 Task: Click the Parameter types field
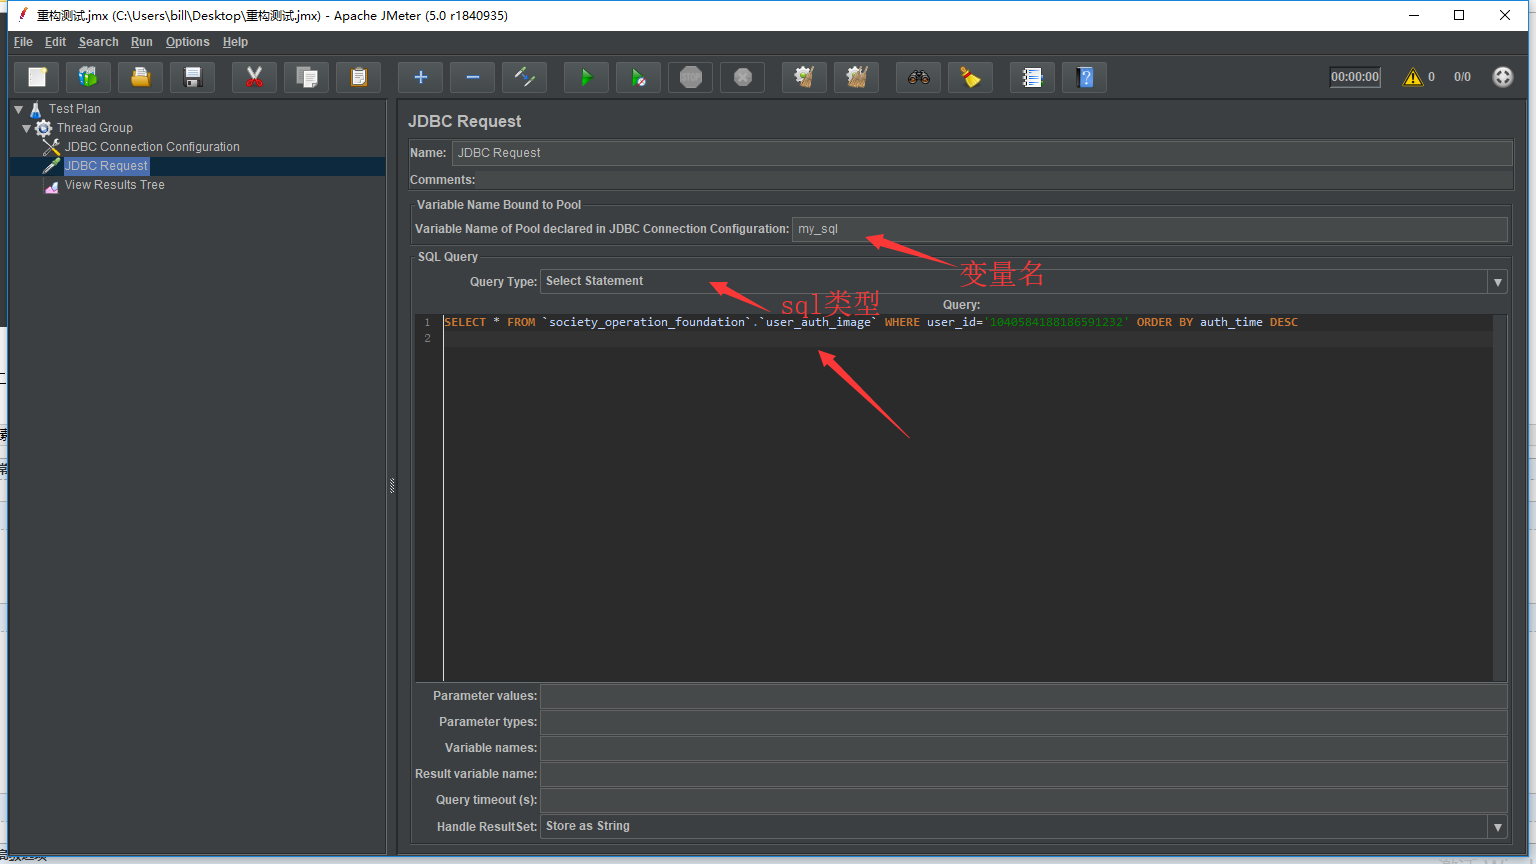(x=1023, y=722)
